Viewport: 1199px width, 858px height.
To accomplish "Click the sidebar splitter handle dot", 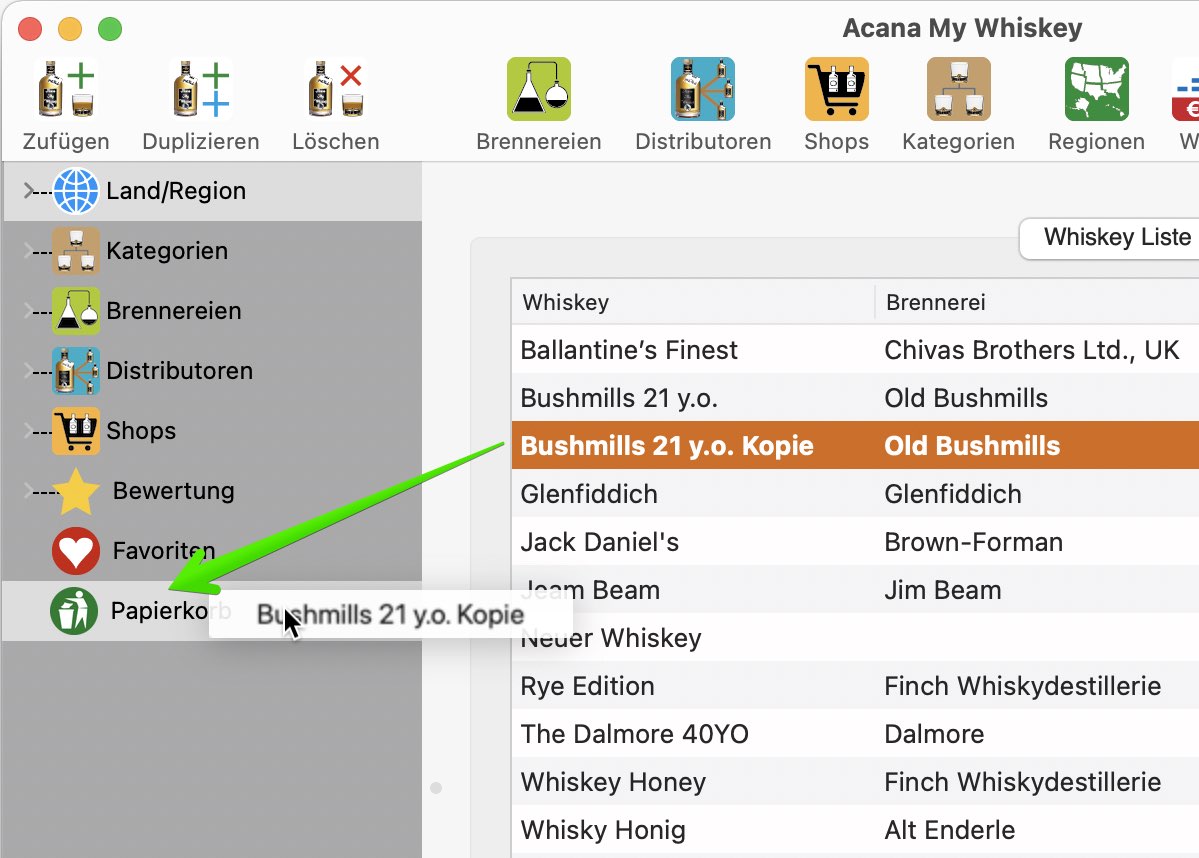I will (x=436, y=788).
